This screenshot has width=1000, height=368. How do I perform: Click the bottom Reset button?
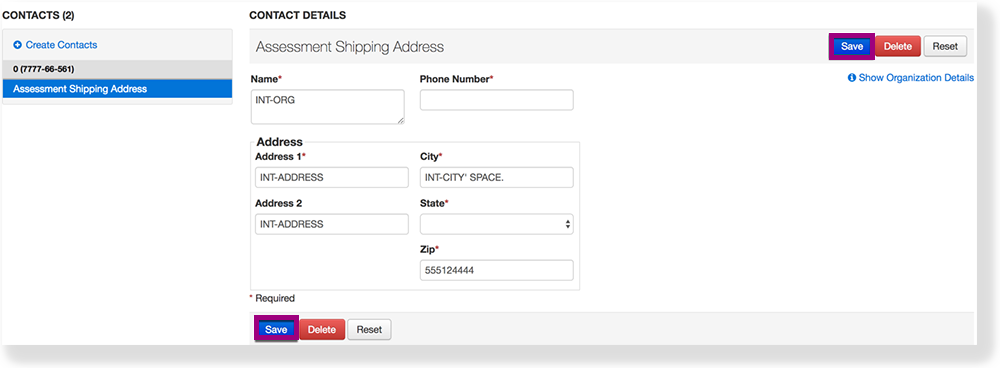369,330
